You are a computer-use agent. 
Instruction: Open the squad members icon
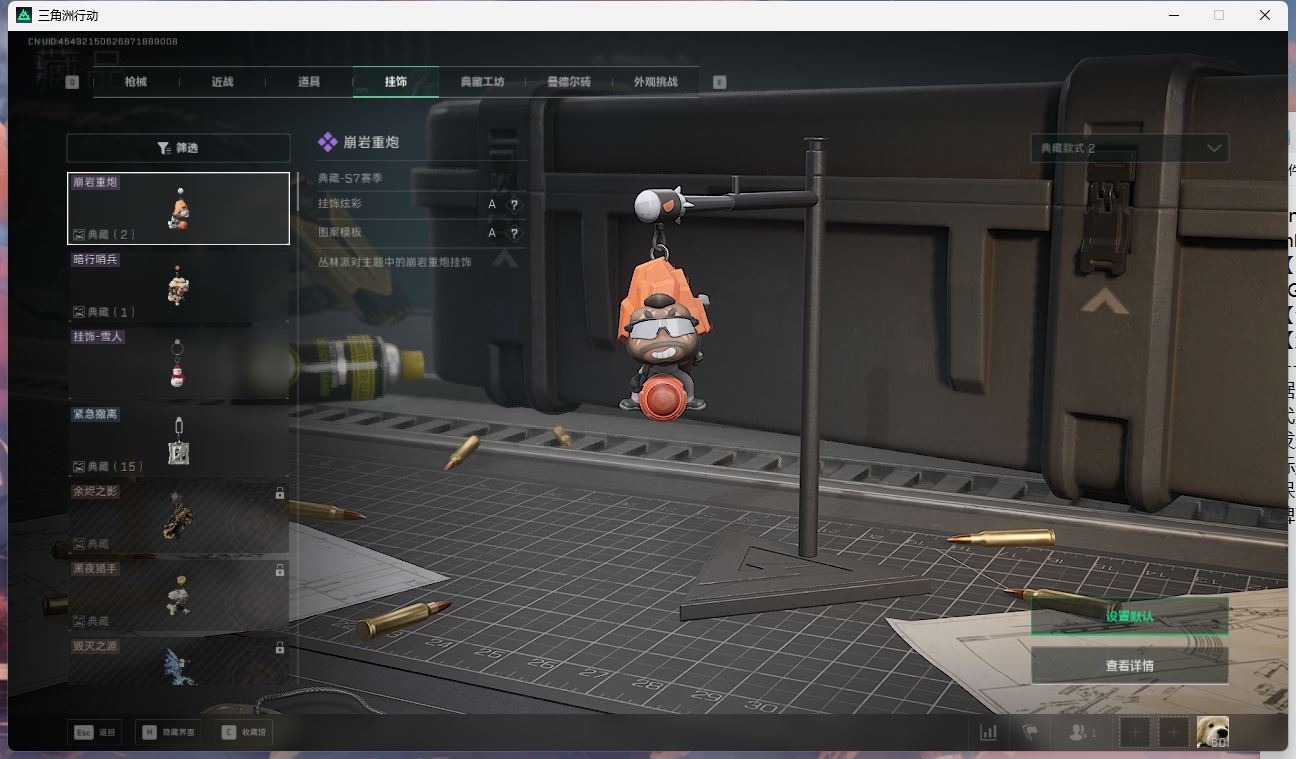click(1081, 732)
